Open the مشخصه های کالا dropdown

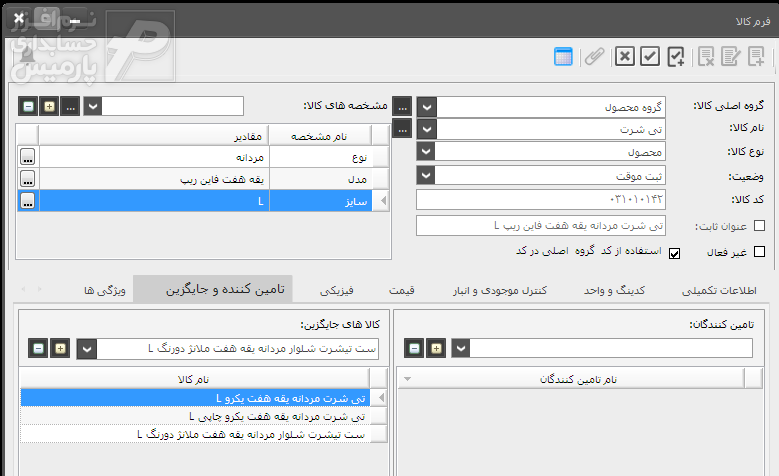point(93,106)
